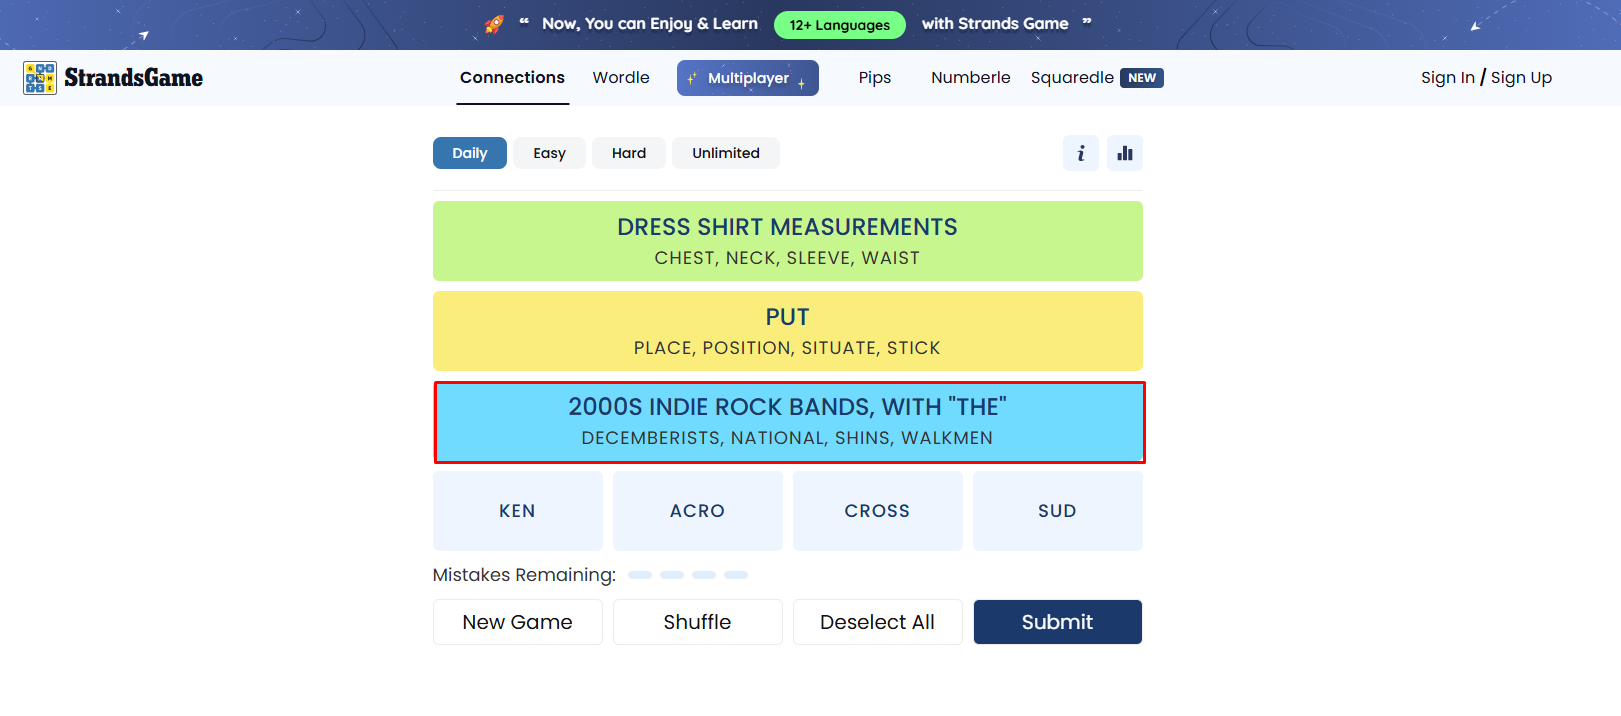Viewport: 1621px width, 716px height.
Task: Click the Dress Shirt Measurements solved group
Action: pyautogui.click(x=788, y=241)
